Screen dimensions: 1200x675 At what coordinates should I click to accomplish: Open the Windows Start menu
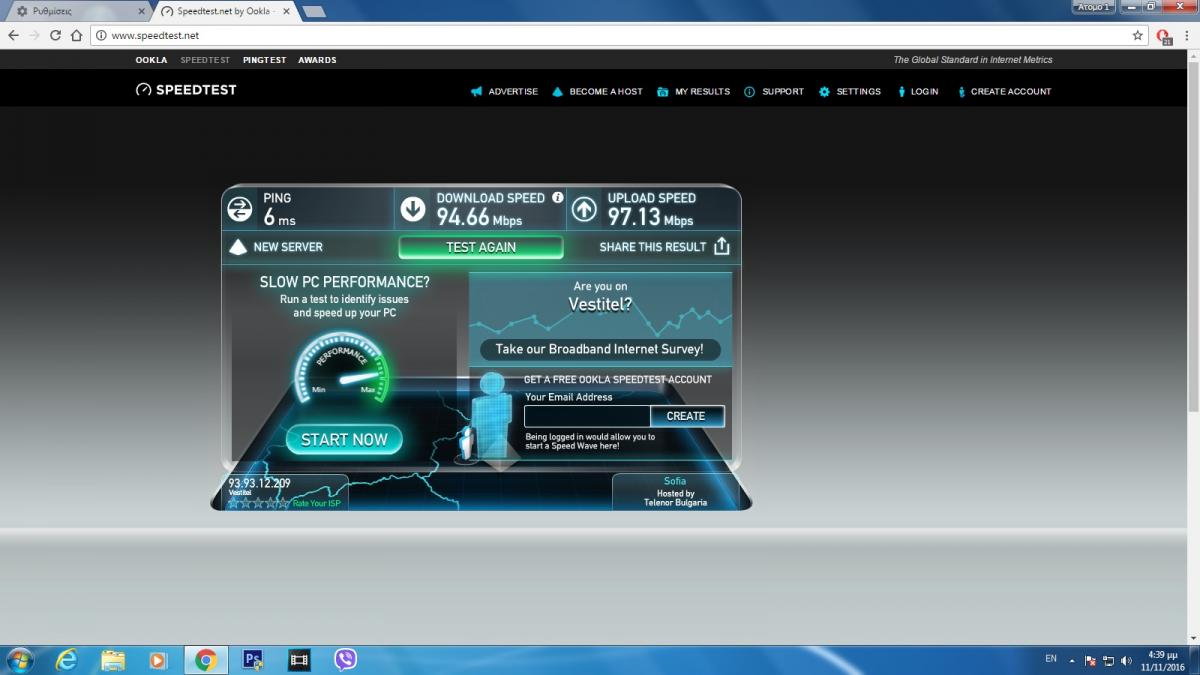click(x=20, y=660)
